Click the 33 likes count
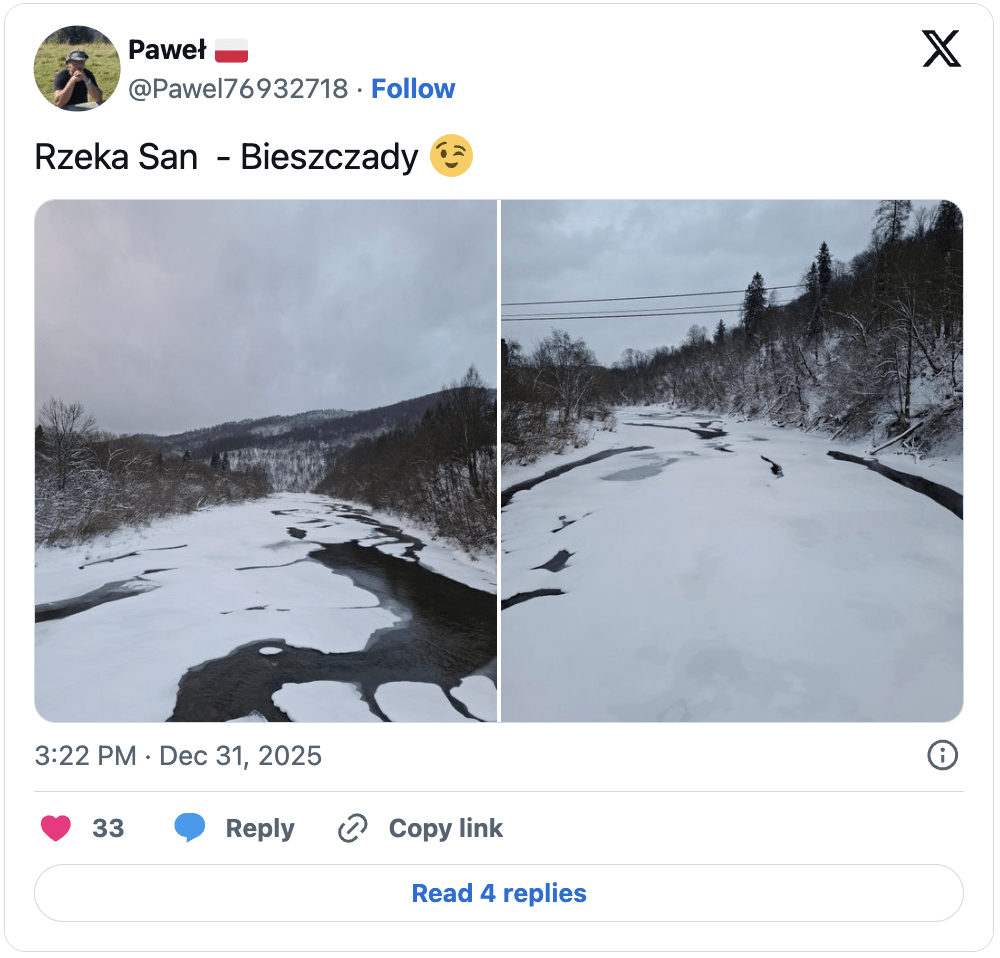Image resolution: width=1000 pixels, height=958 pixels. coord(108,828)
